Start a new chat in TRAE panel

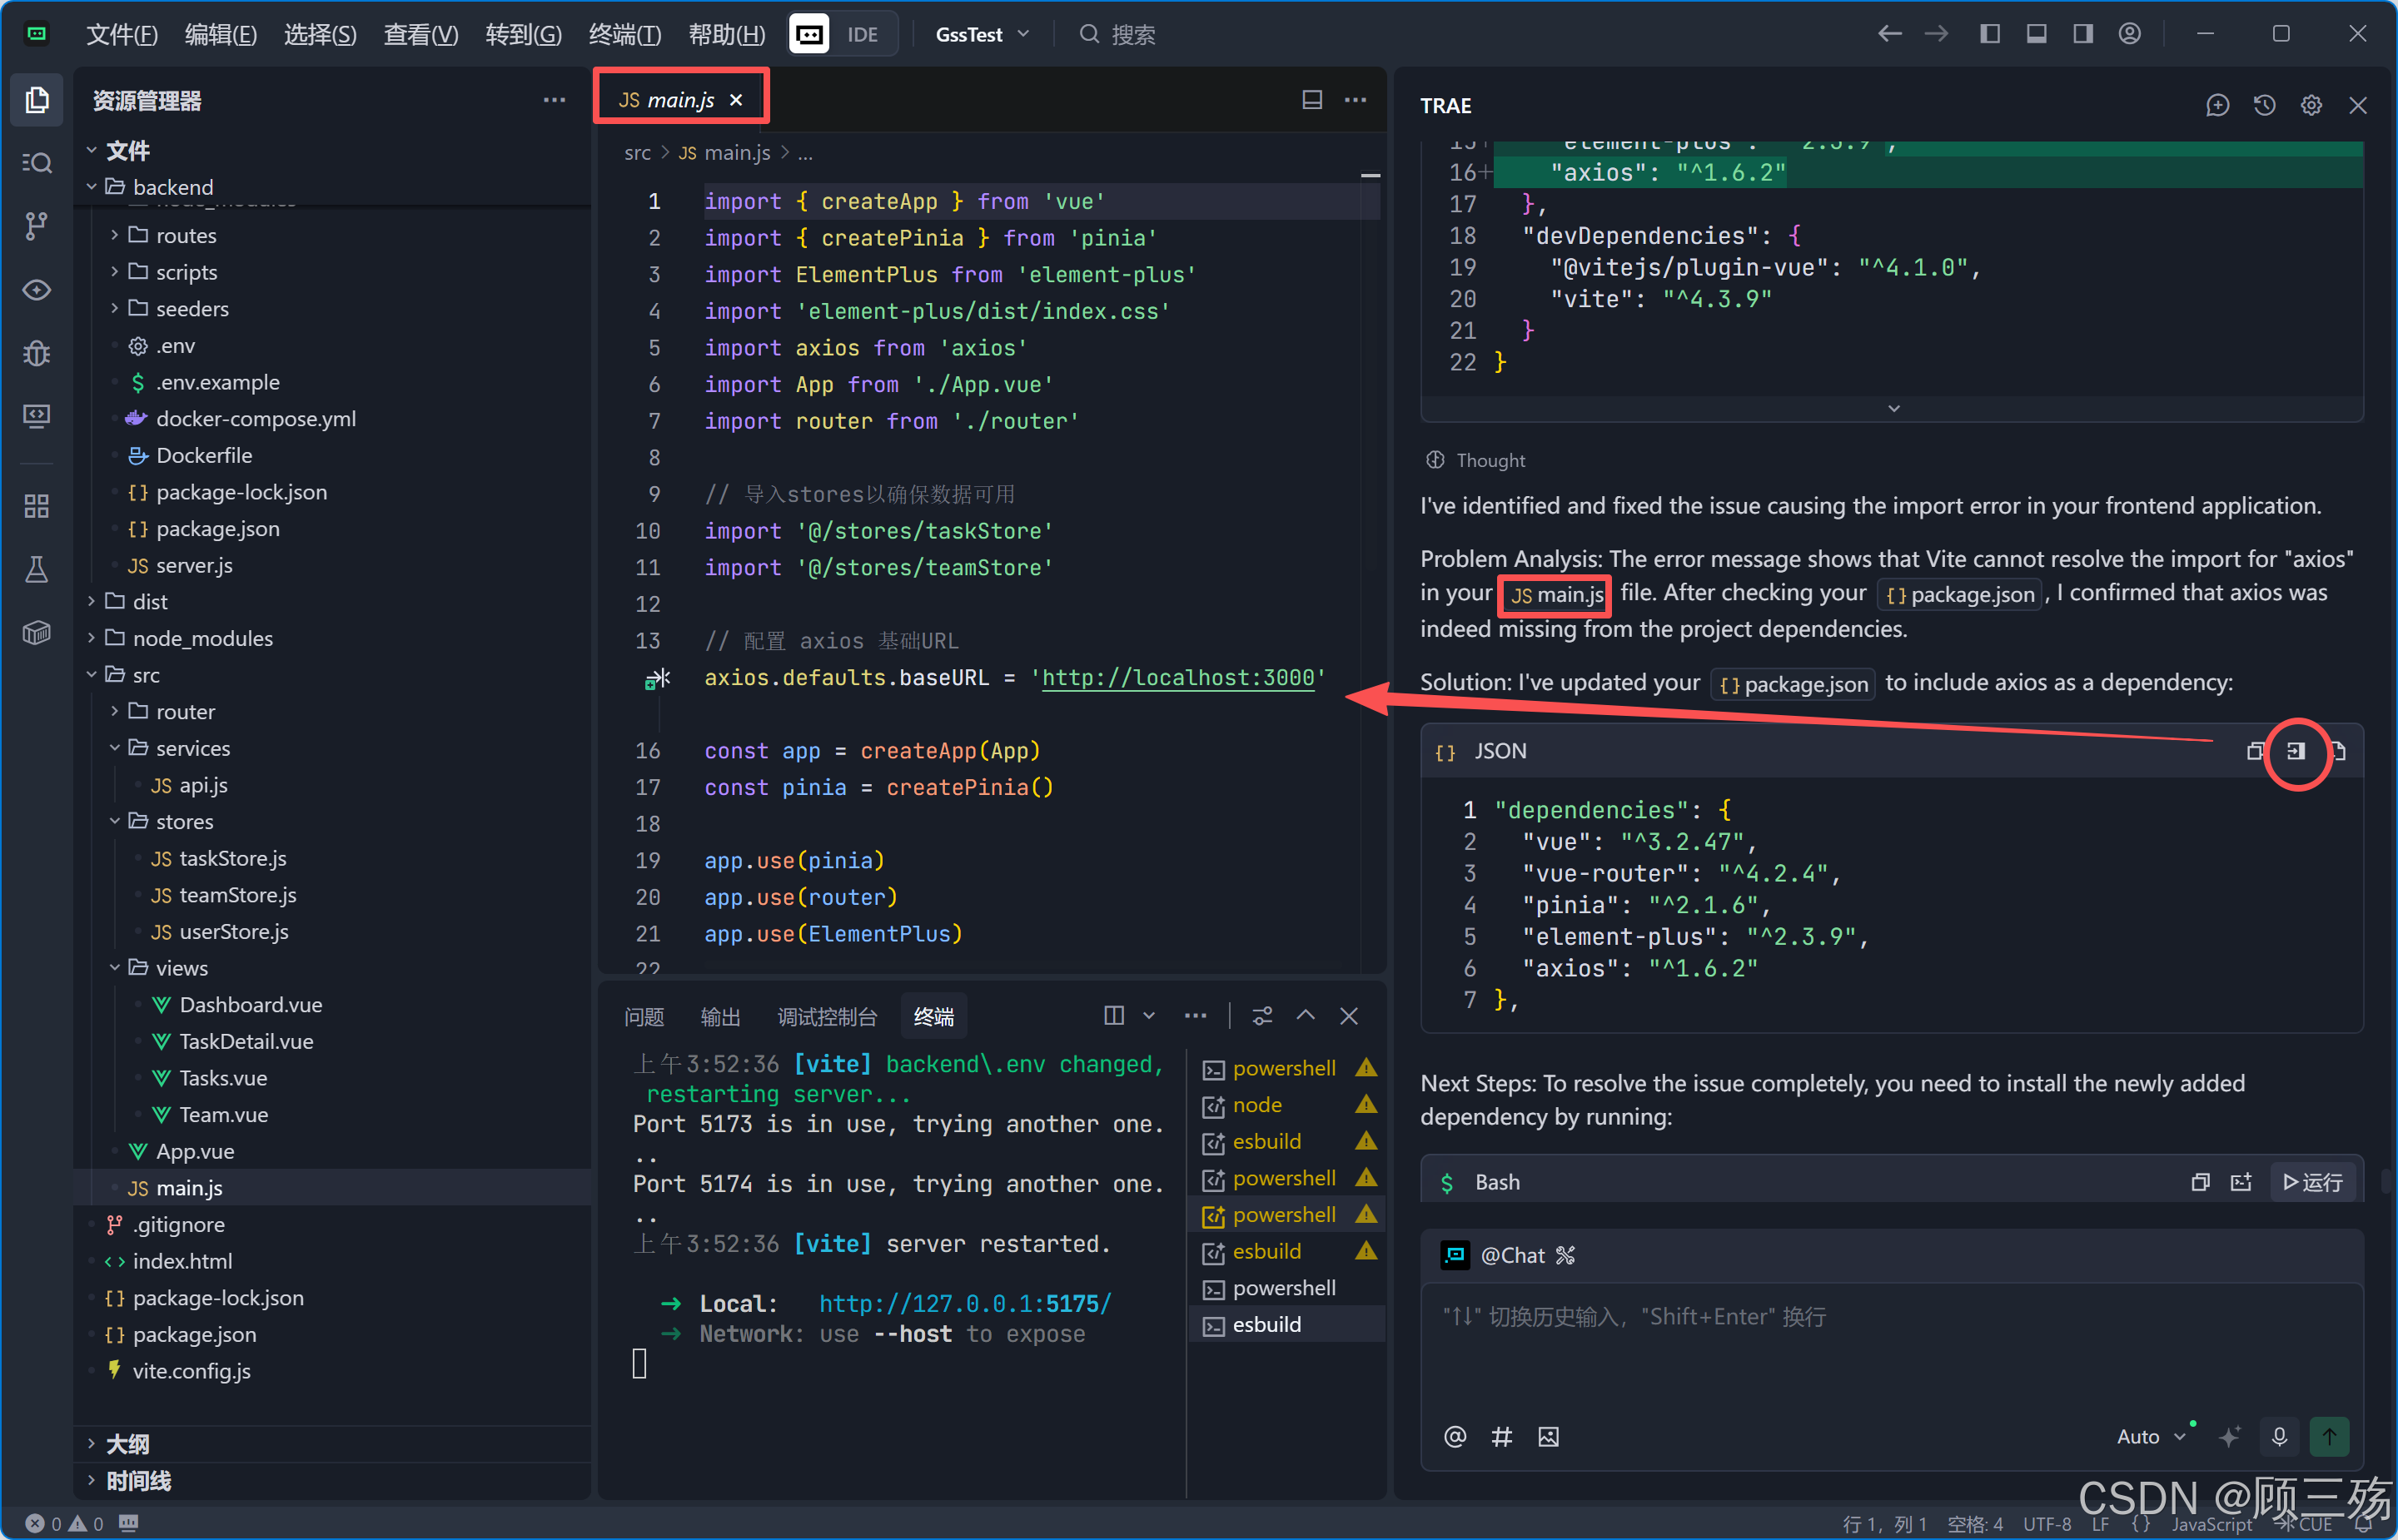2217,105
